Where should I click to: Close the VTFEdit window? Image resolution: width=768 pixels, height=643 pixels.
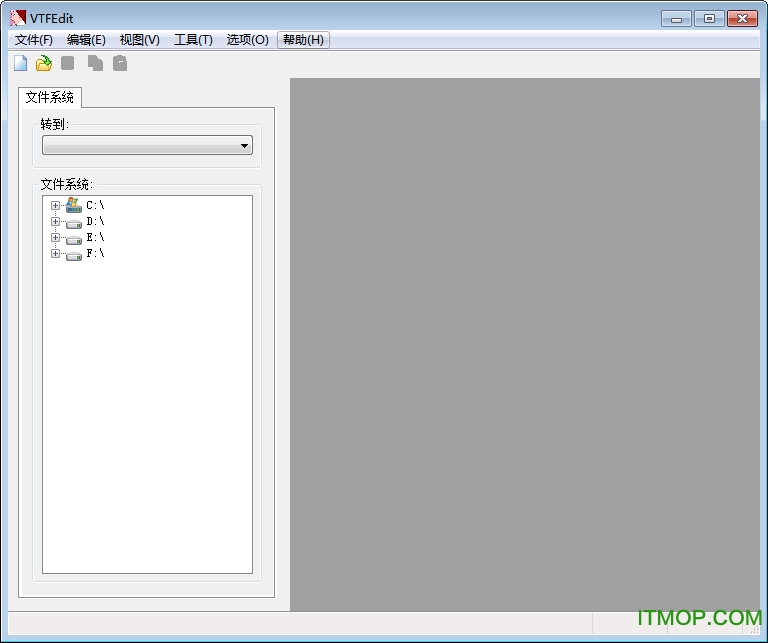(x=743, y=19)
